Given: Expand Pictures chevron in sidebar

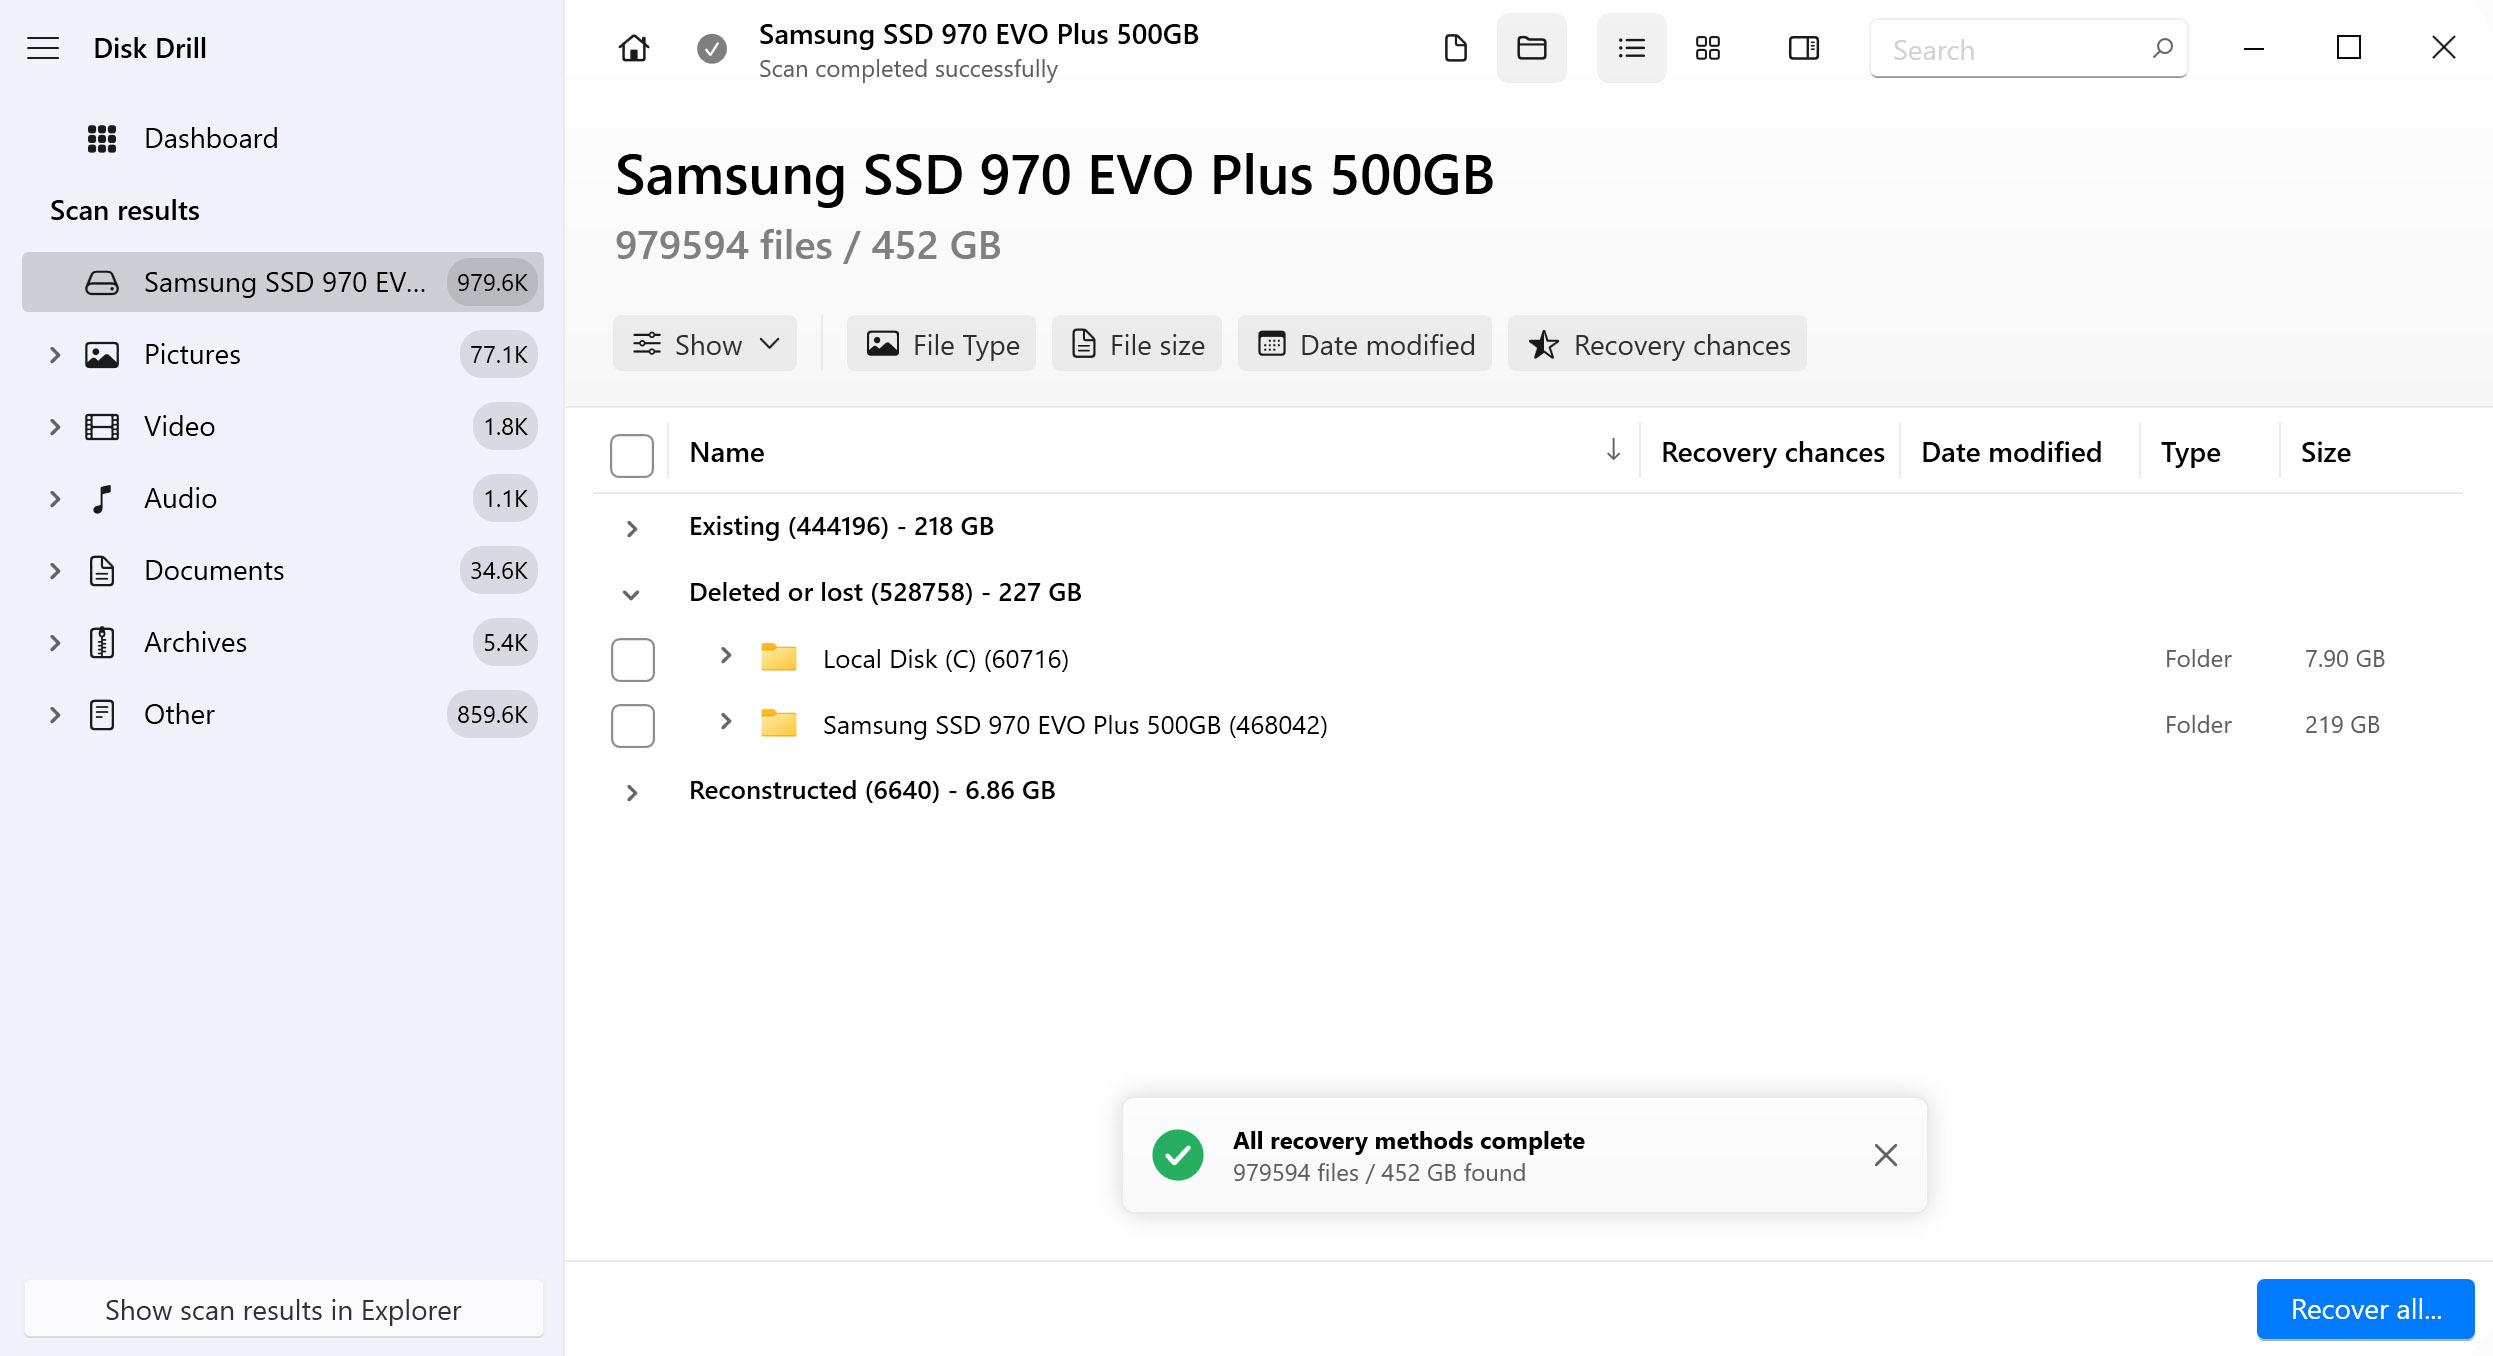Looking at the screenshot, I should [55, 354].
